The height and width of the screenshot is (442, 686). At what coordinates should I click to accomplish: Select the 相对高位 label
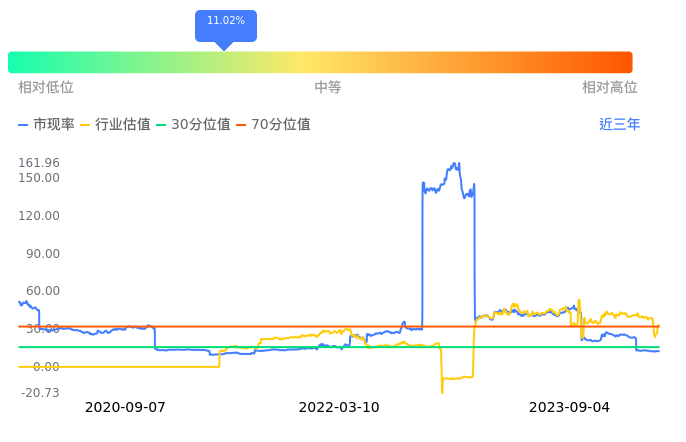click(610, 88)
